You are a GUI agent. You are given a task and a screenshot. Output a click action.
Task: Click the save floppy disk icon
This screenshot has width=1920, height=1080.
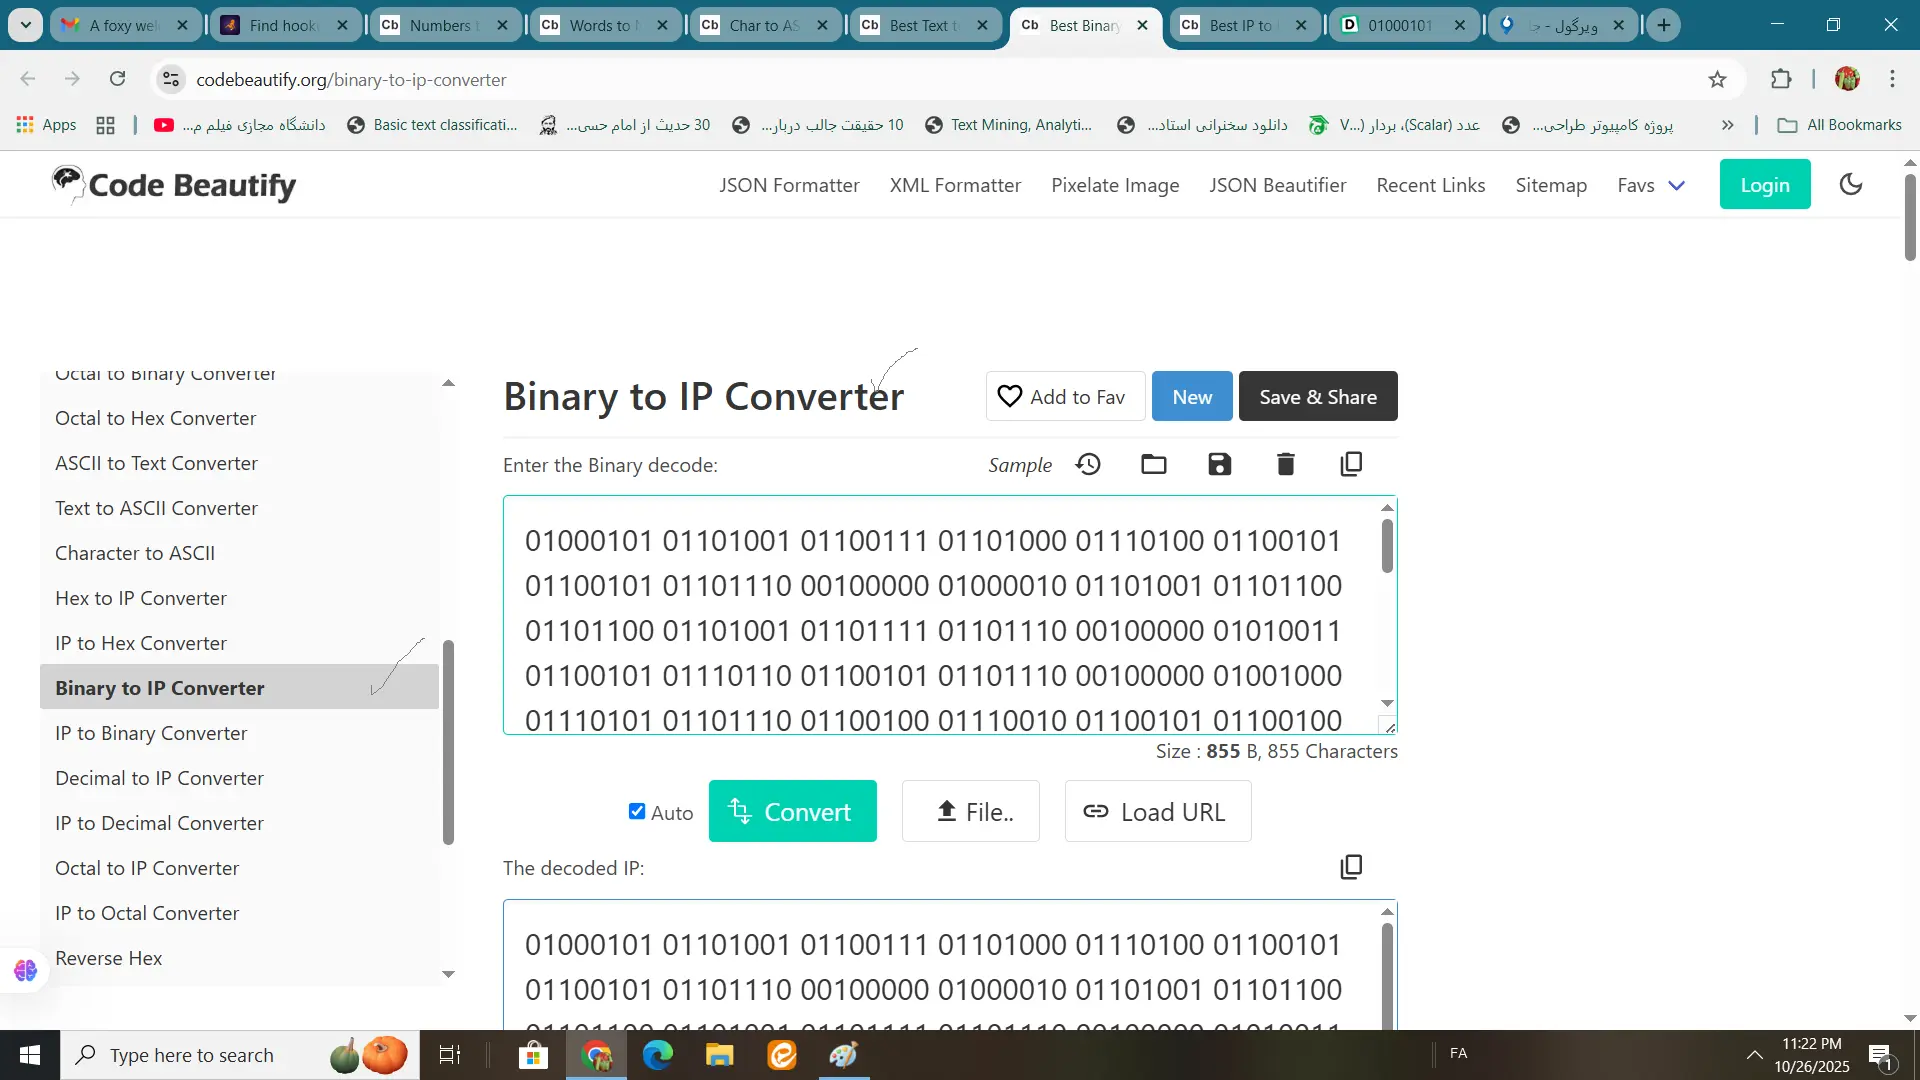(1219, 464)
